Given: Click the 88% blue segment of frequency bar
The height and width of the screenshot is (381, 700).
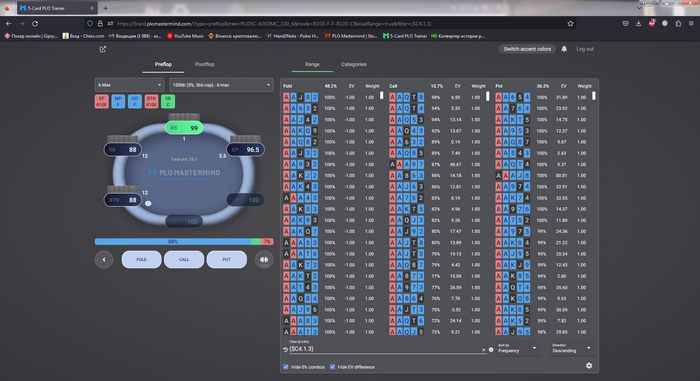Looking at the screenshot, I should point(173,242).
